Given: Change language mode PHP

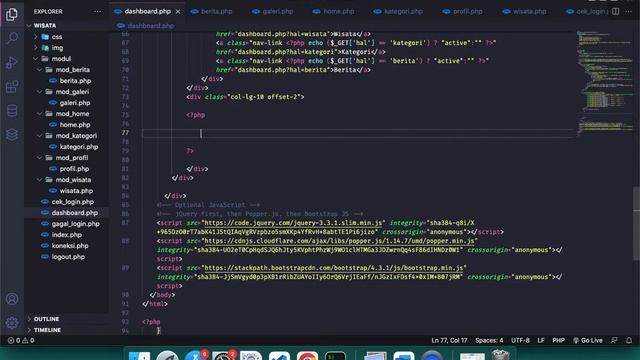Looking at the screenshot, I should point(558,340).
